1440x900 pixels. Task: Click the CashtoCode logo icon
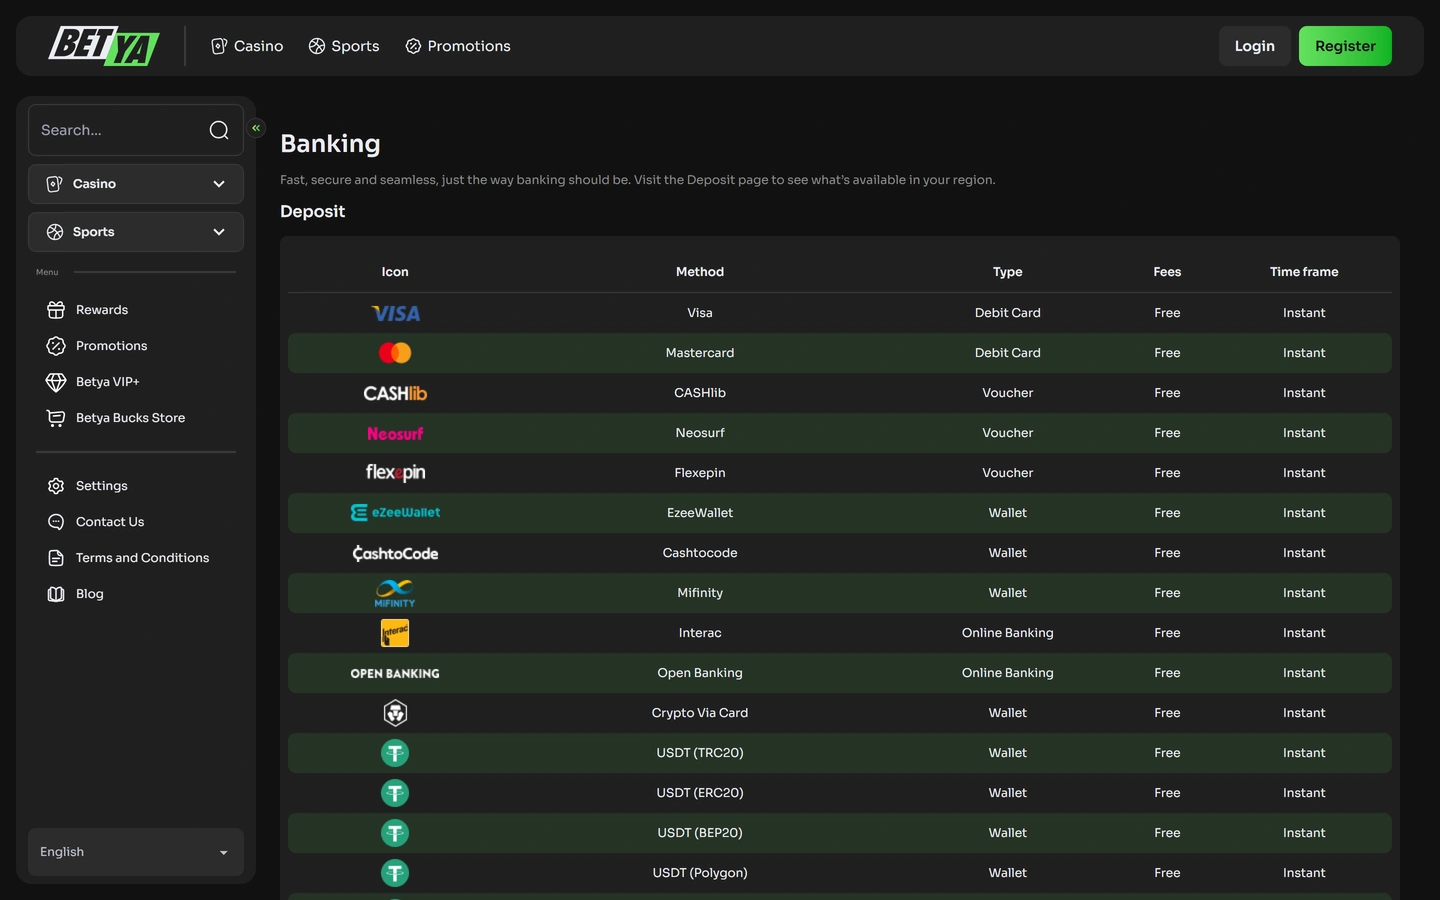[x=395, y=553]
